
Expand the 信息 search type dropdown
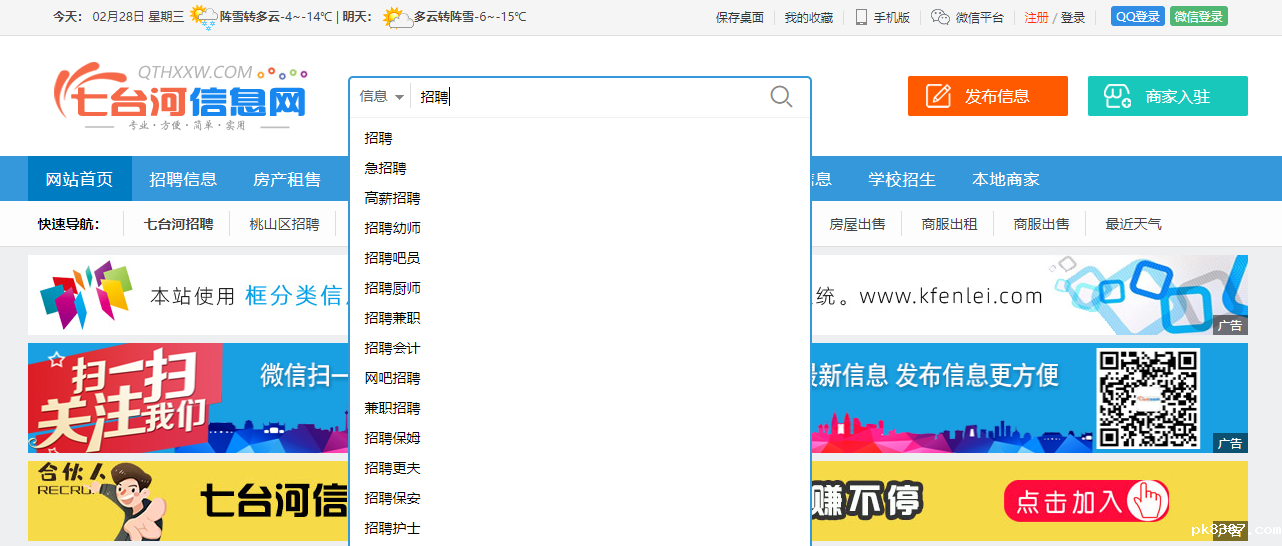click(381, 97)
